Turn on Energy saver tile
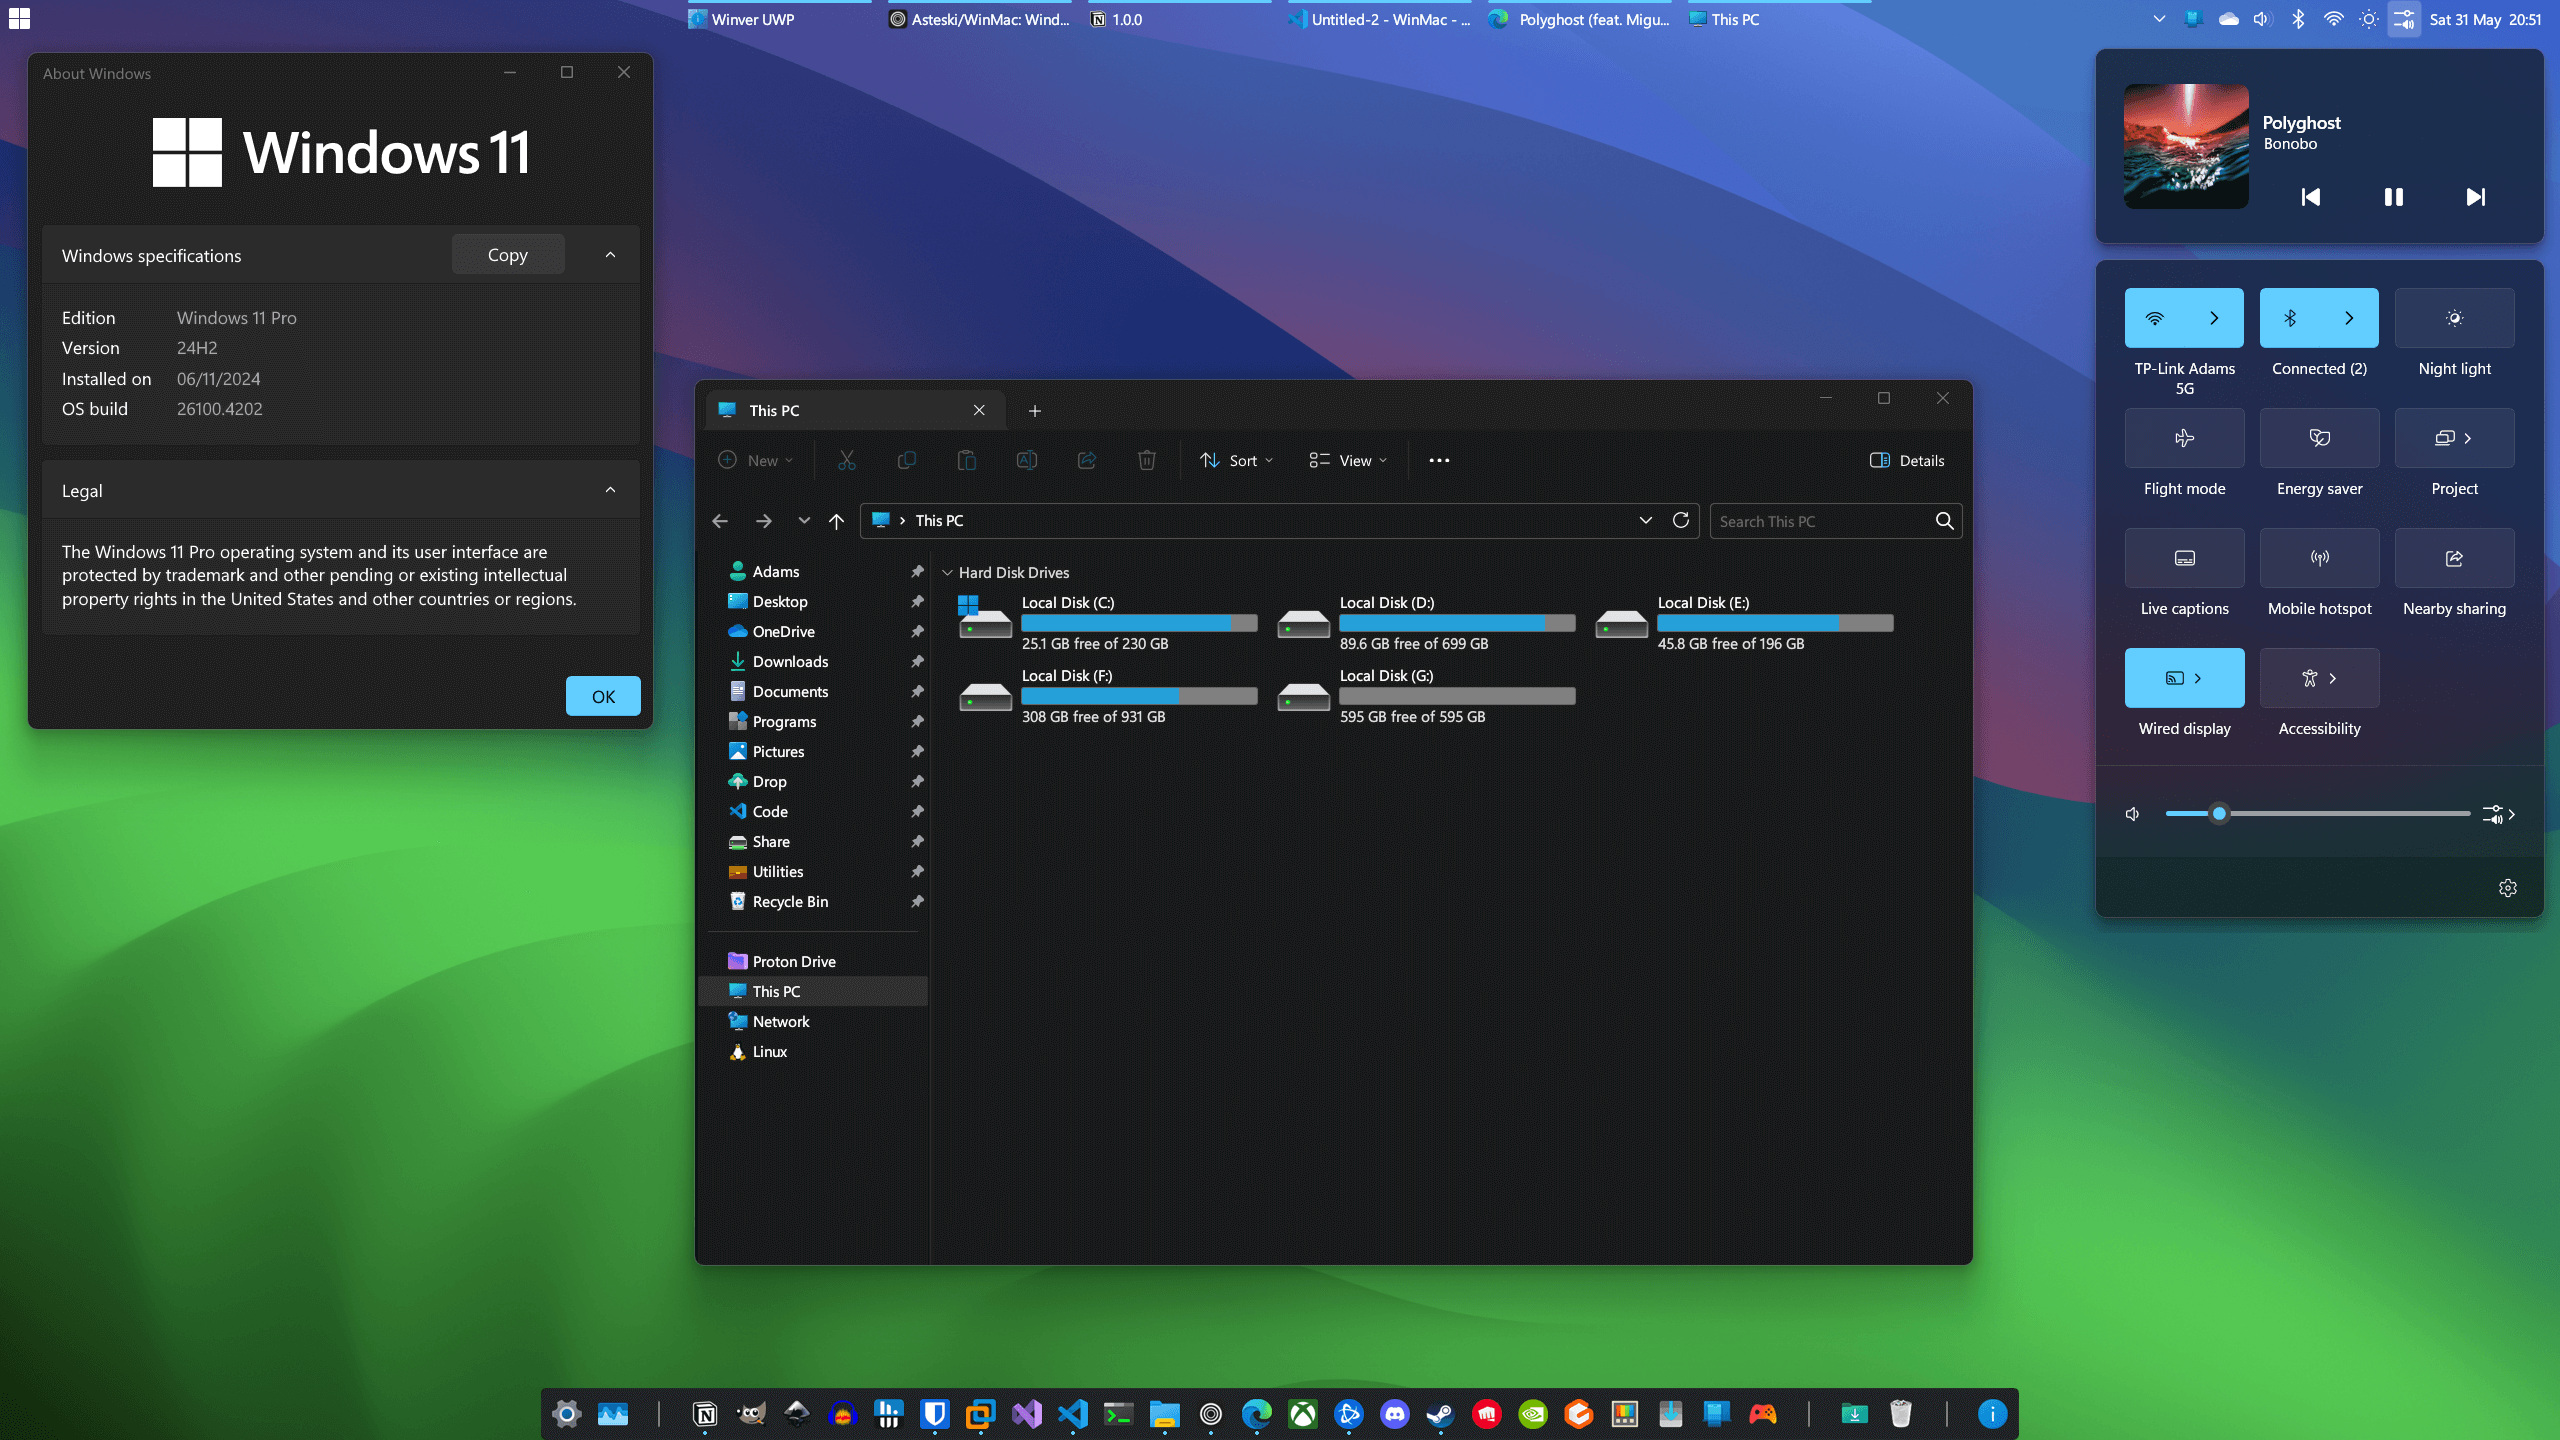Screen dimensions: 2560x1440 pyautogui.click(x=2319, y=438)
